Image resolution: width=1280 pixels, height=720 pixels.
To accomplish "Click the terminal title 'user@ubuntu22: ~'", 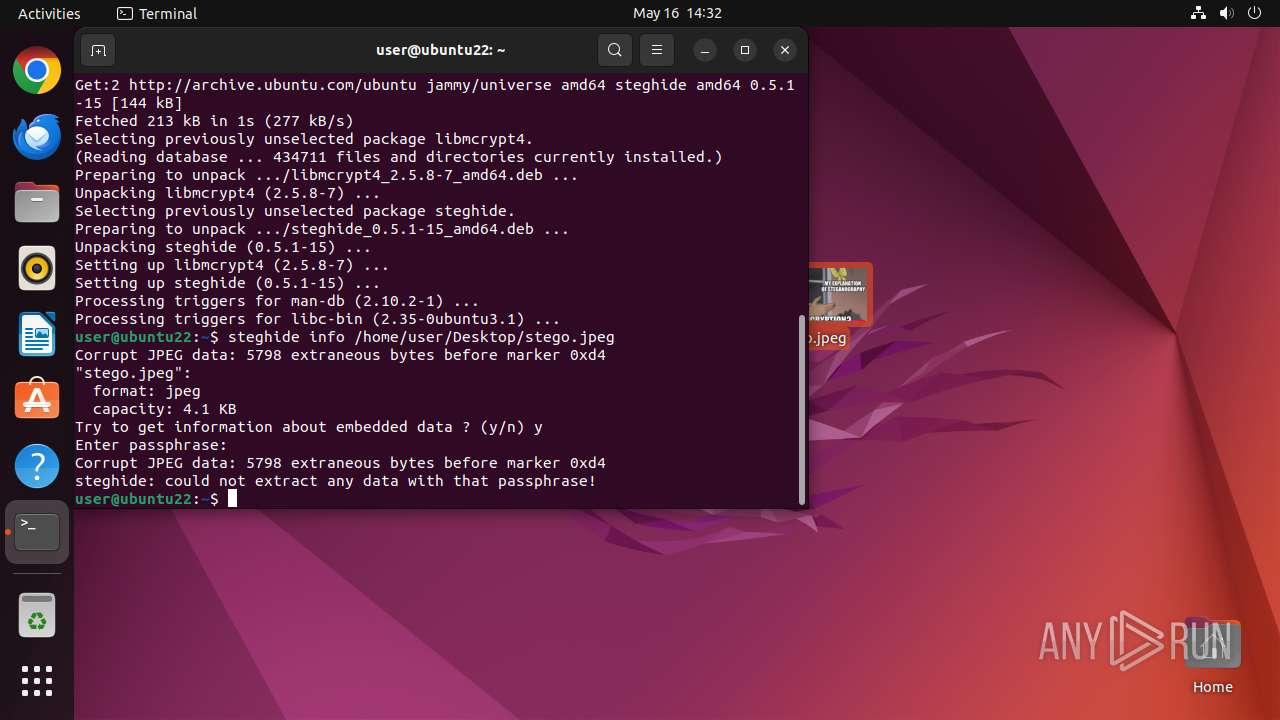I will [x=441, y=50].
